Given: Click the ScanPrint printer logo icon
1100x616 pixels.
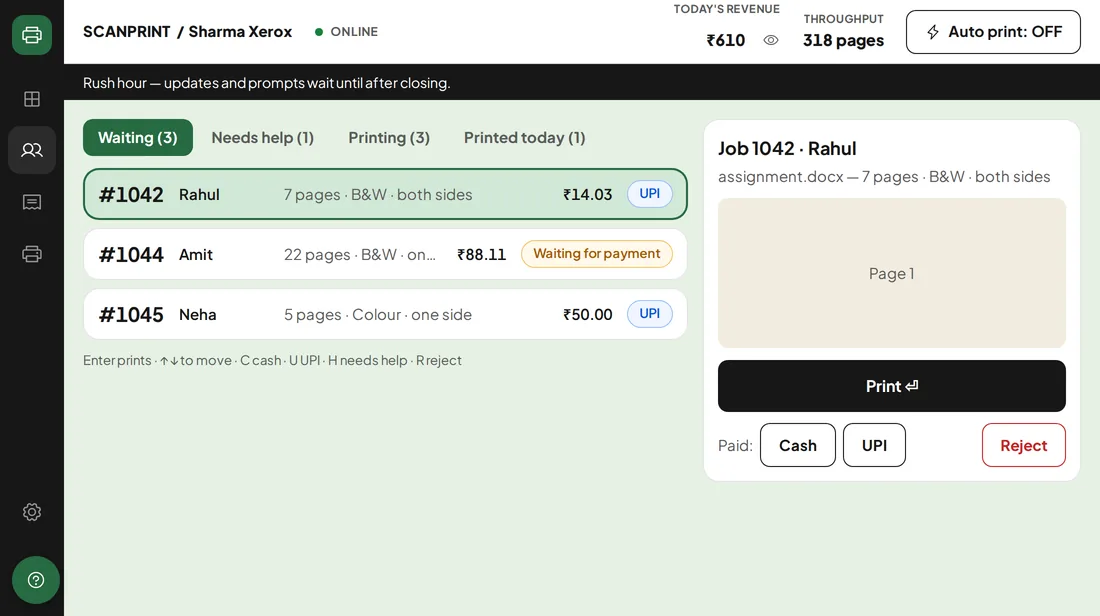Looking at the screenshot, I should point(32,34).
